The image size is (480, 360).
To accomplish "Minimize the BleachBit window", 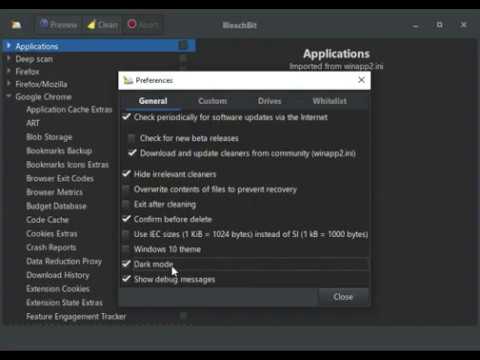I will click(x=415, y=25).
